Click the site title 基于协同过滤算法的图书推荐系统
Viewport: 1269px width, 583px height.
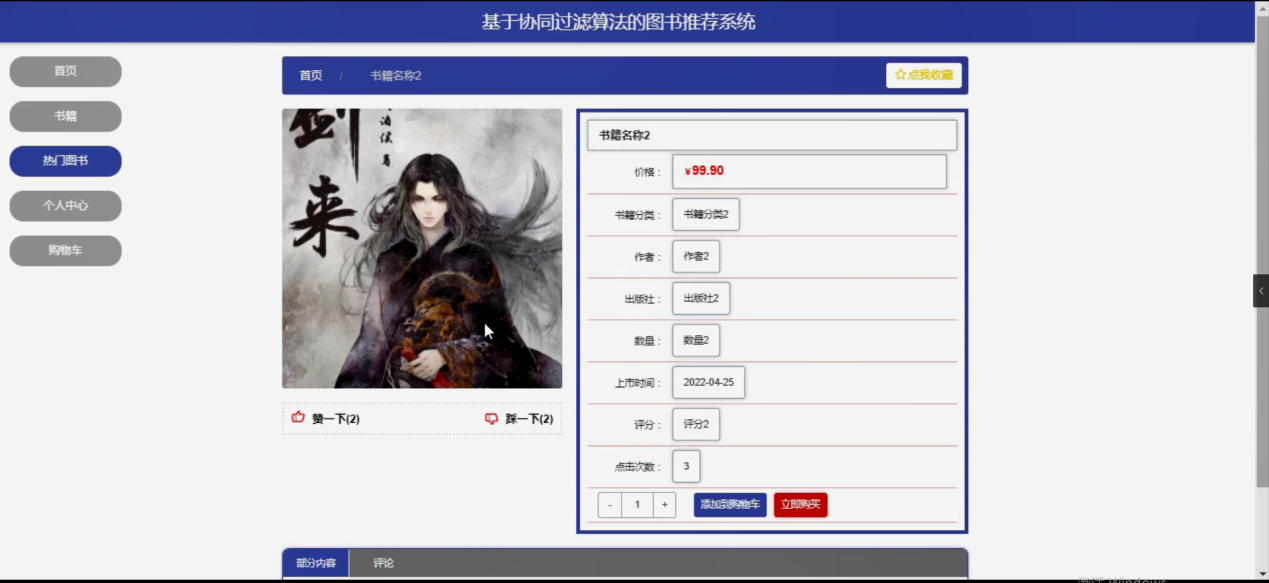pos(619,21)
